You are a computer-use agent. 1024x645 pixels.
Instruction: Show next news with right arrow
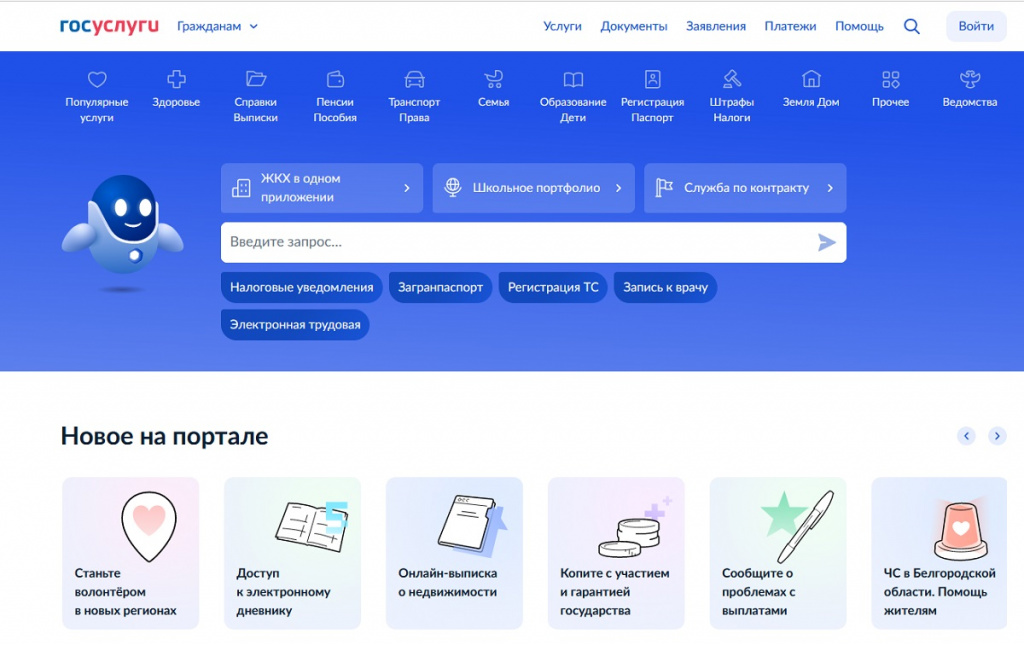[x=997, y=435]
